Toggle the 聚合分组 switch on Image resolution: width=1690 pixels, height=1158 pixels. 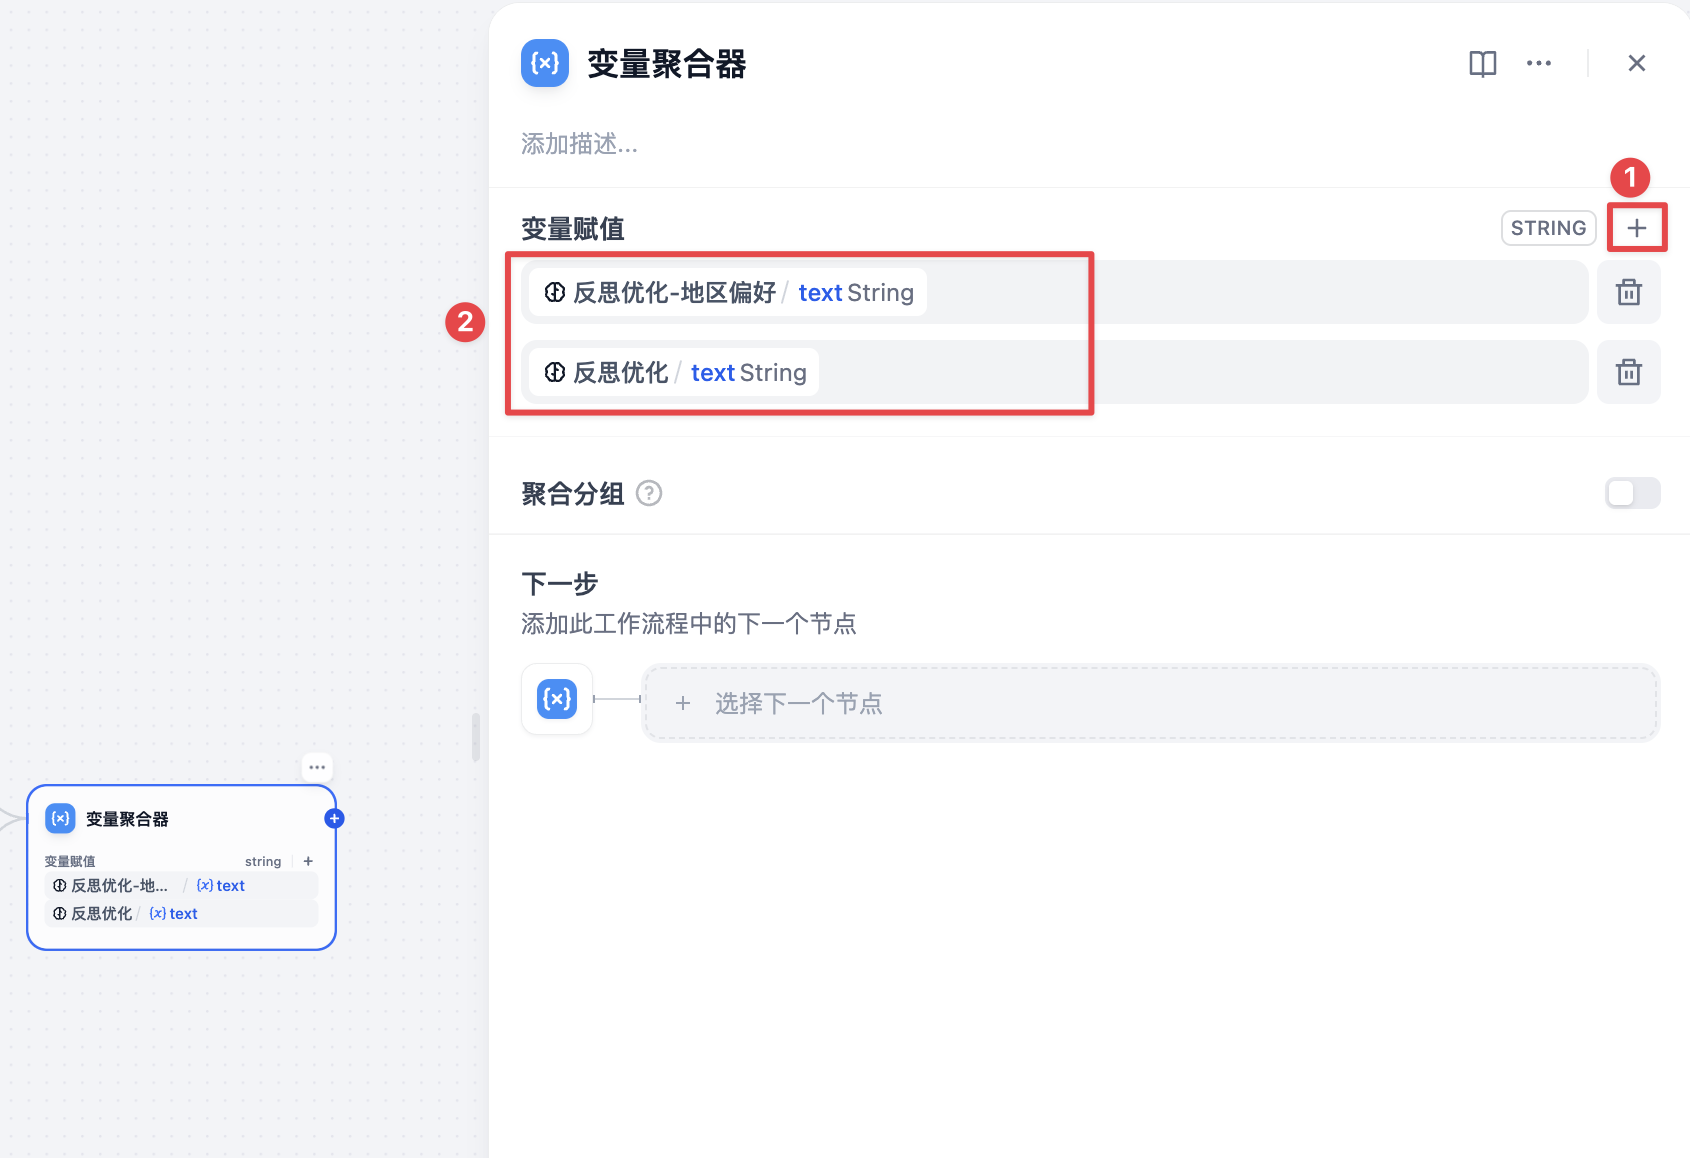click(x=1632, y=493)
